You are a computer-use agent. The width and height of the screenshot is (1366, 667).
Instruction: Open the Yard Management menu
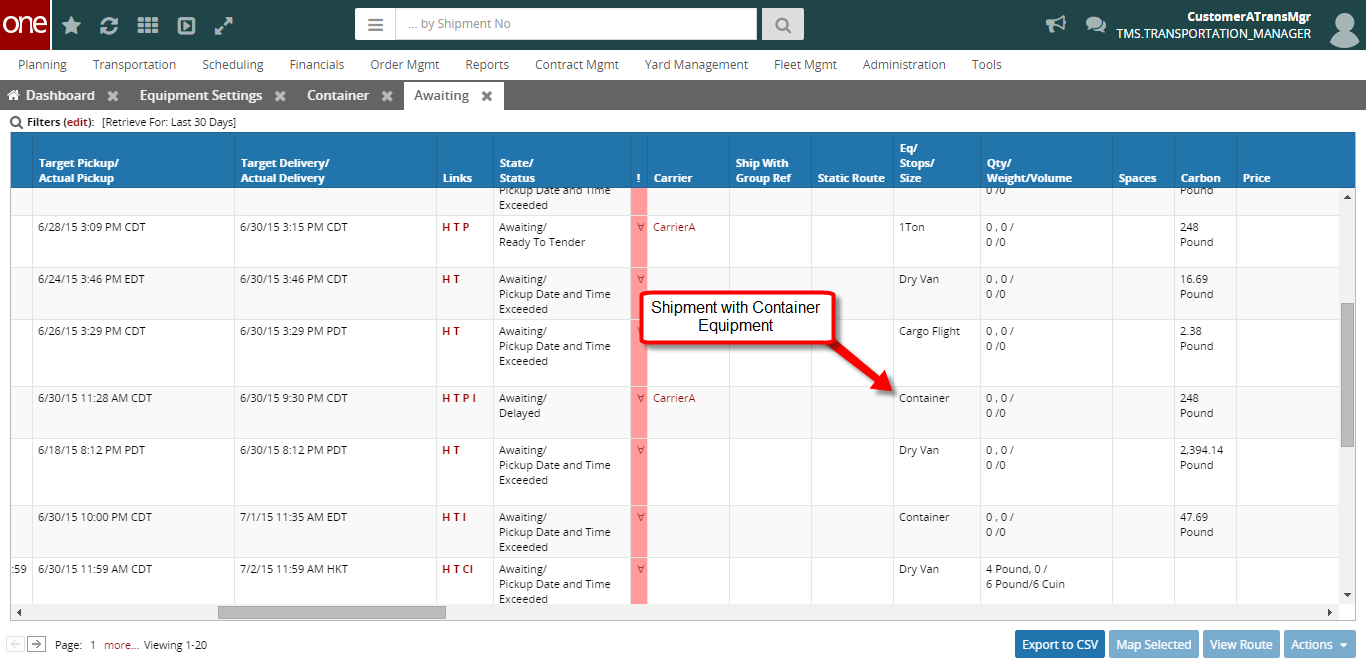pyautogui.click(x=696, y=65)
